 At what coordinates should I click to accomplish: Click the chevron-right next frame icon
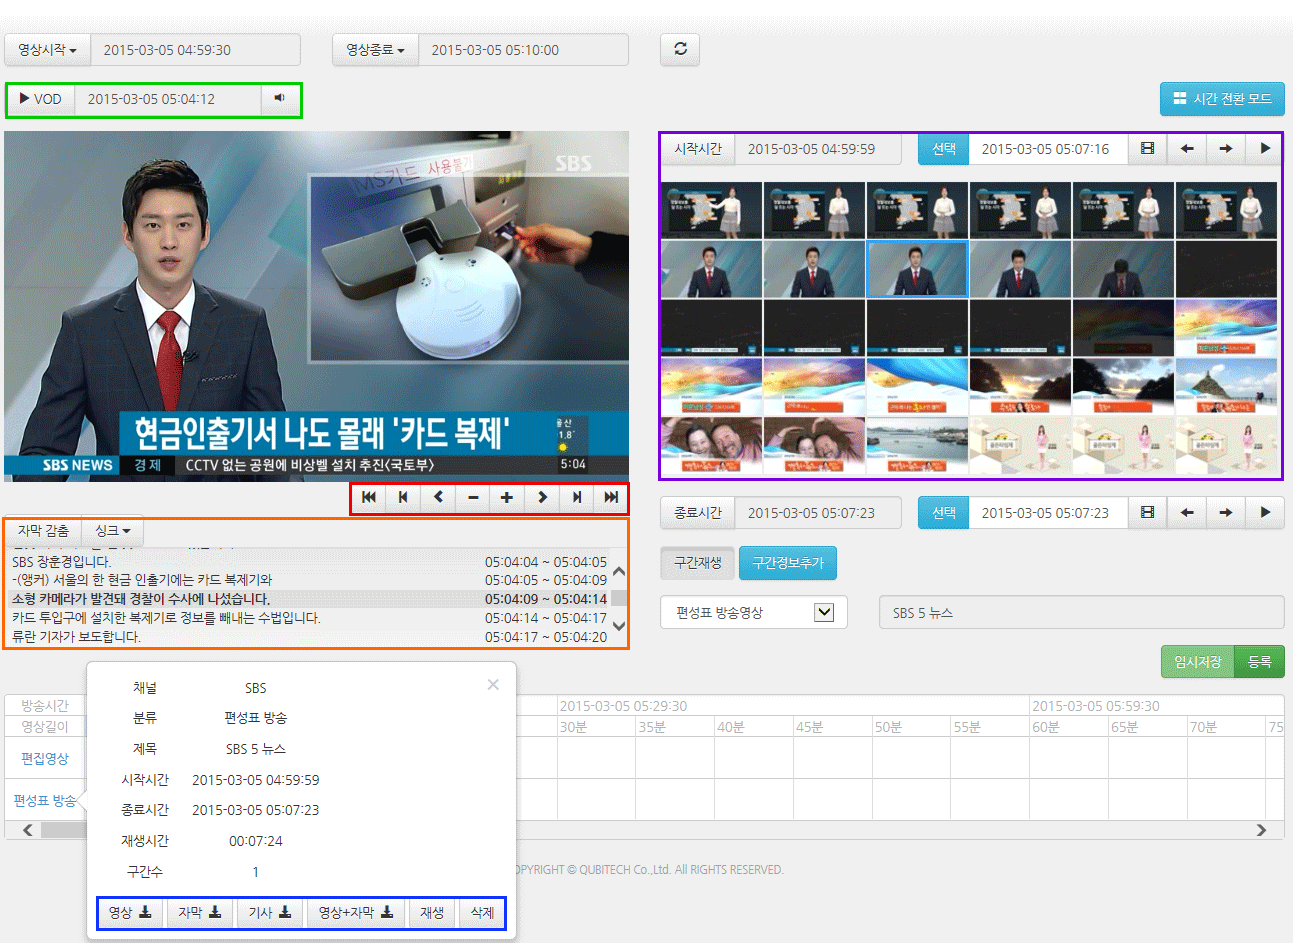click(x=542, y=497)
